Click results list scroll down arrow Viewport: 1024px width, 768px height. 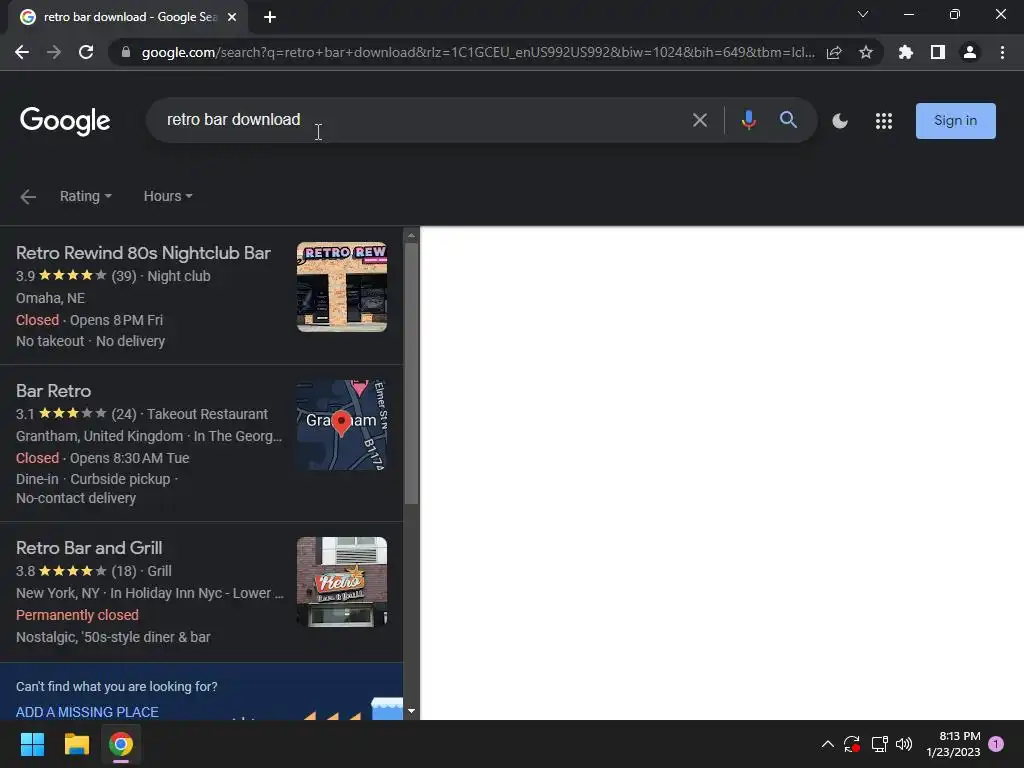(411, 711)
